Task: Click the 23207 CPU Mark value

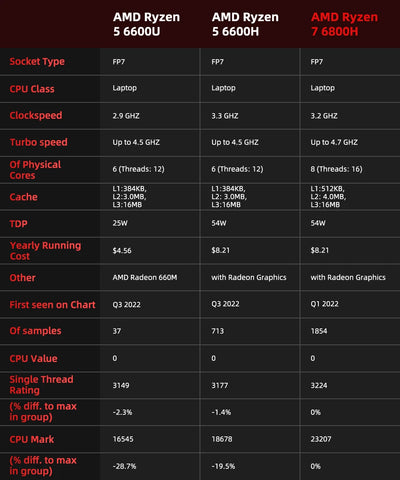Action: pos(321,439)
